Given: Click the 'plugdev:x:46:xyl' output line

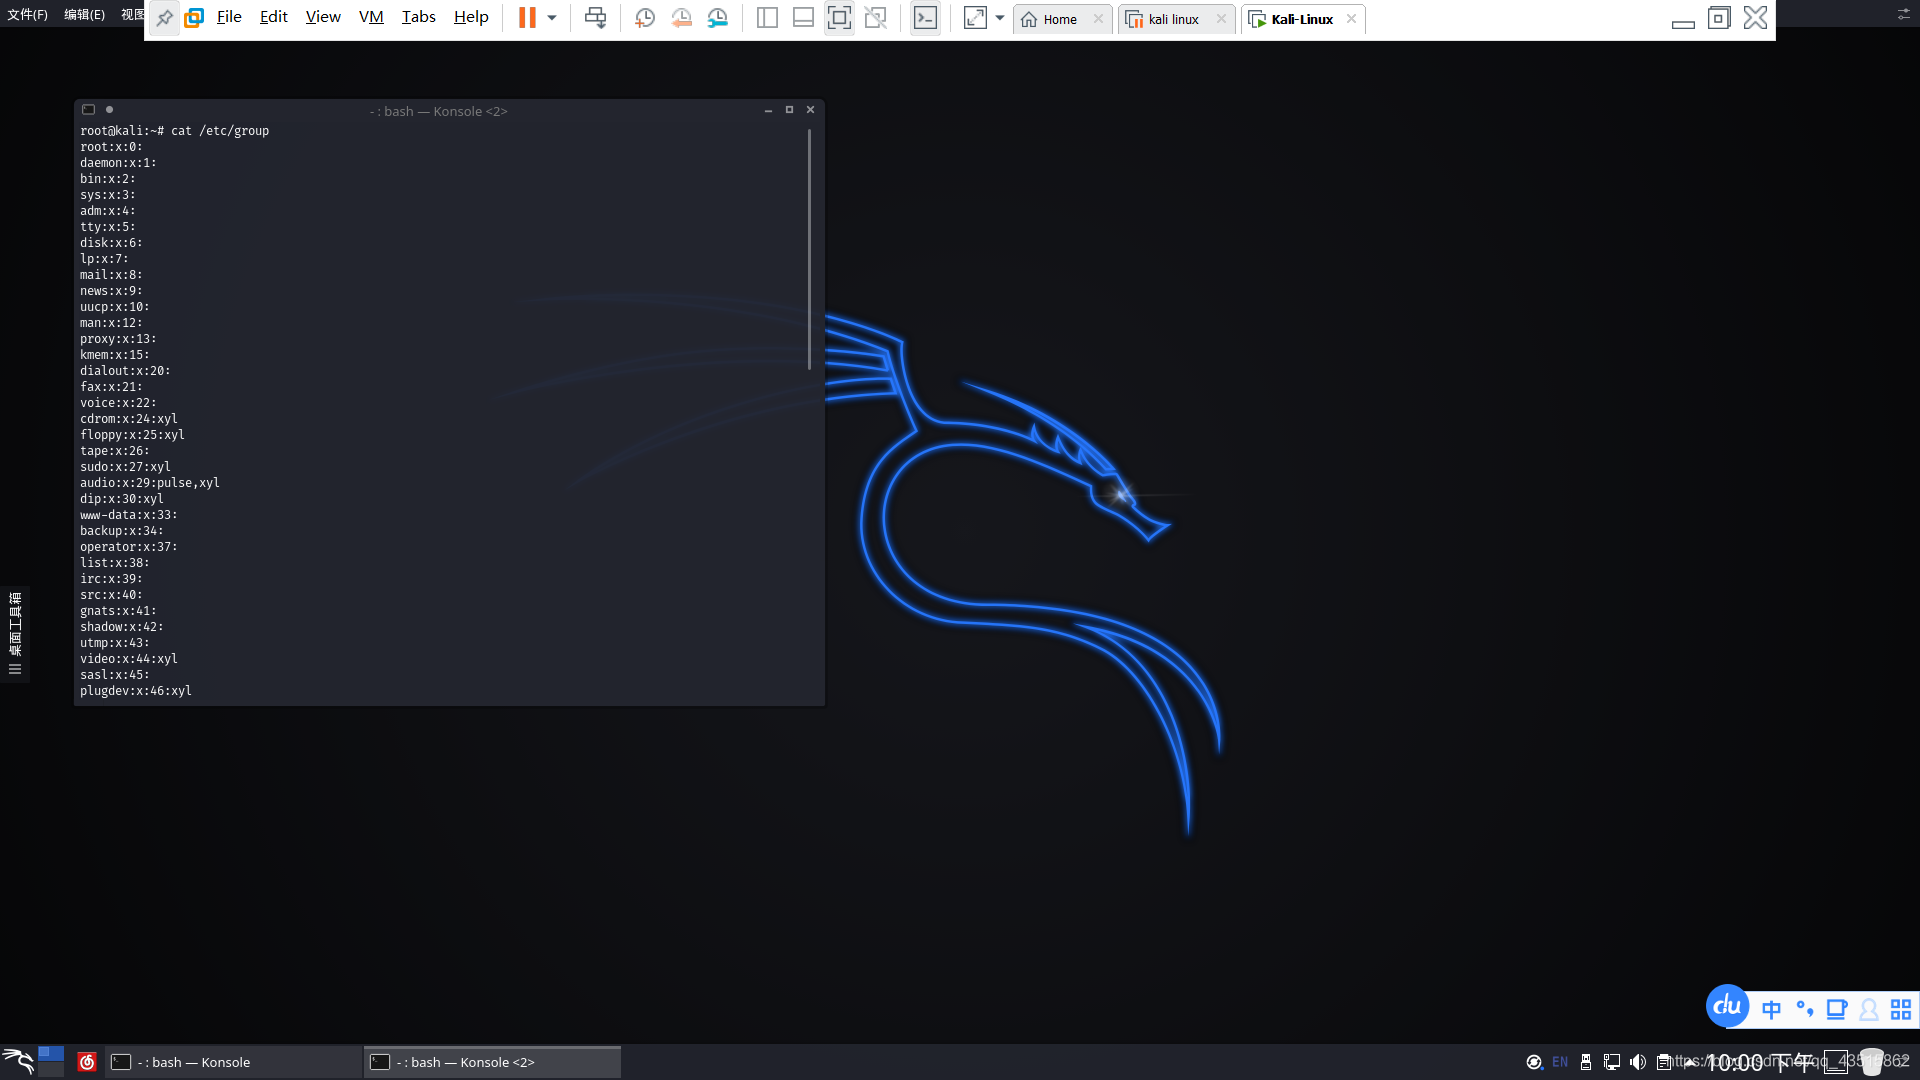Looking at the screenshot, I should pyautogui.click(x=136, y=691).
